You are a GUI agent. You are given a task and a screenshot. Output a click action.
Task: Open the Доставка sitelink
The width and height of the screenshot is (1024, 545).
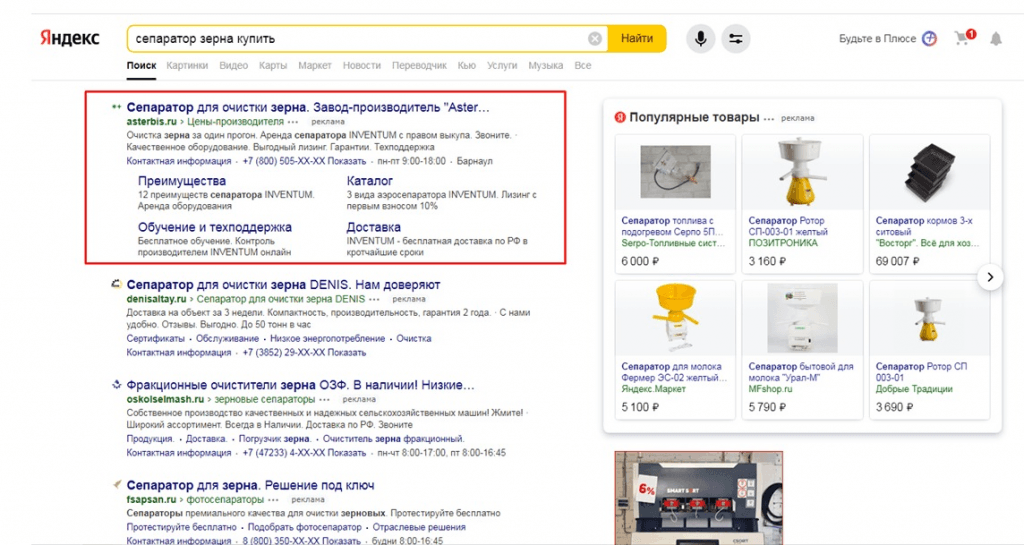pyautogui.click(x=374, y=227)
